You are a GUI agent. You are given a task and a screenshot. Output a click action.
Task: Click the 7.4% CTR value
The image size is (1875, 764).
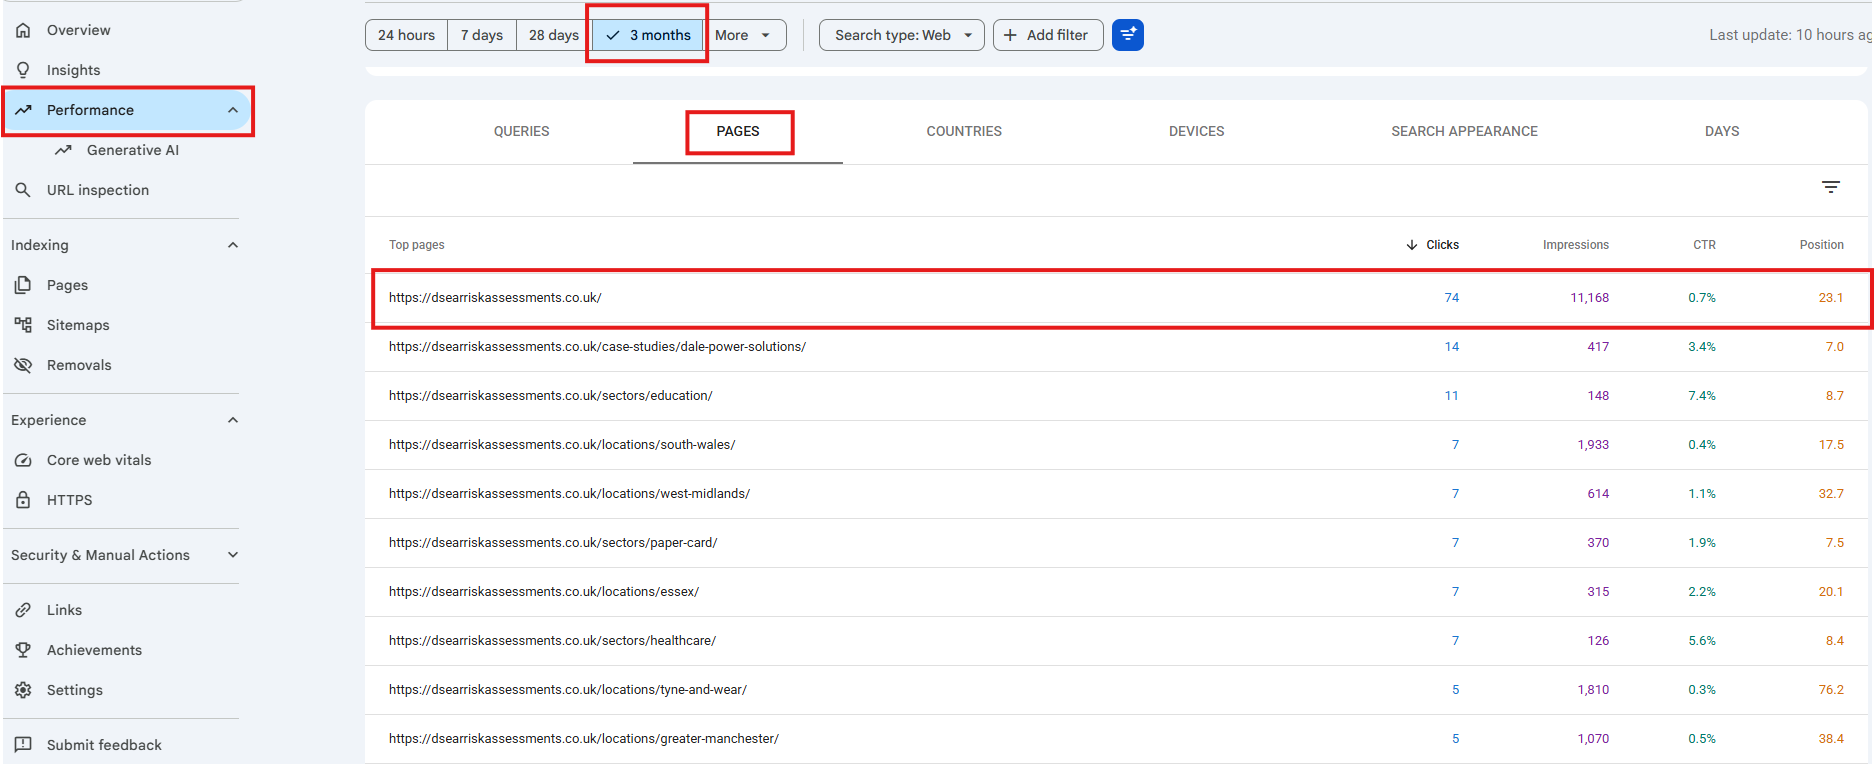[x=1702, y=396]
